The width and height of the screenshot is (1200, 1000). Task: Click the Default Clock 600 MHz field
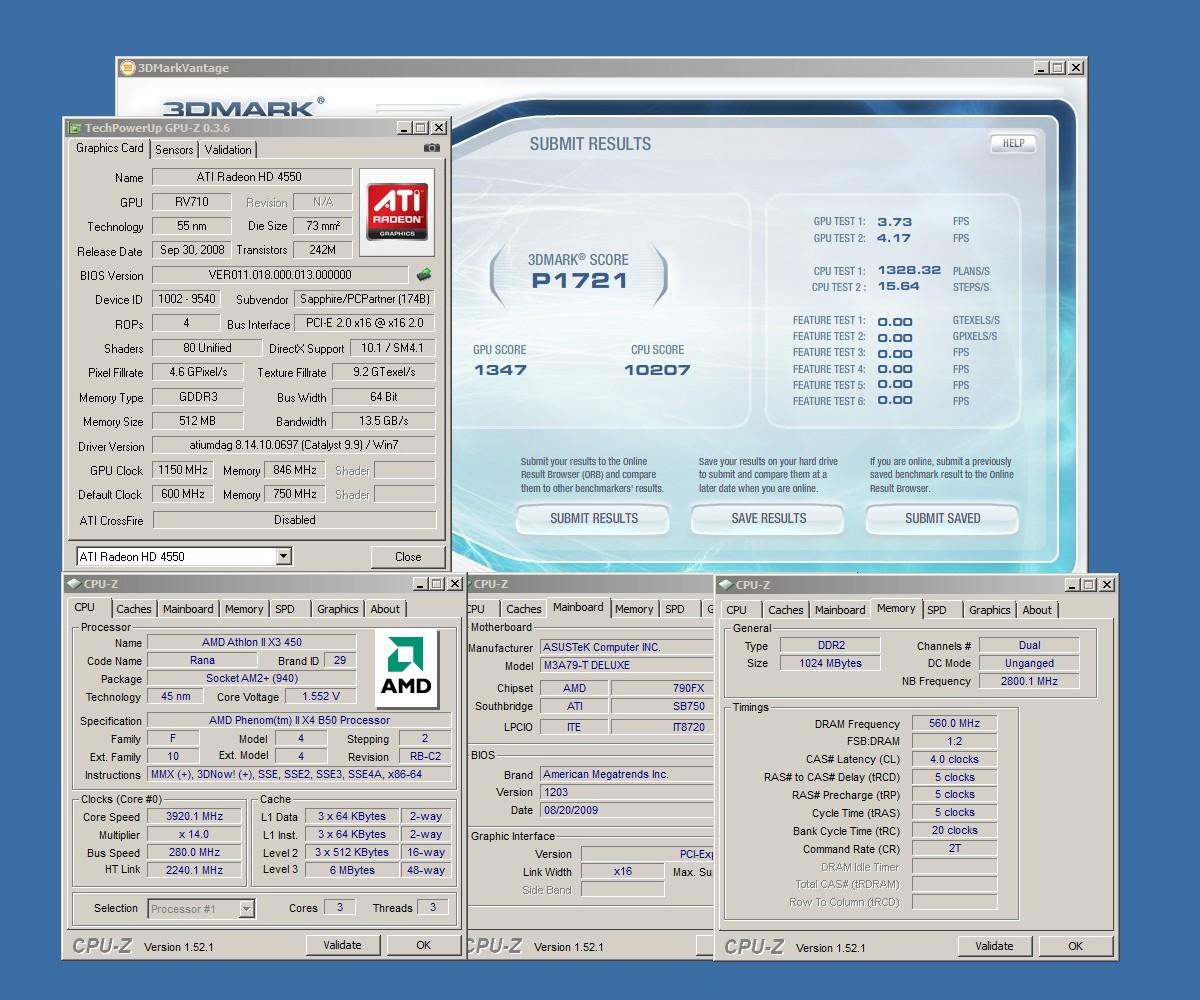[183, 494]
